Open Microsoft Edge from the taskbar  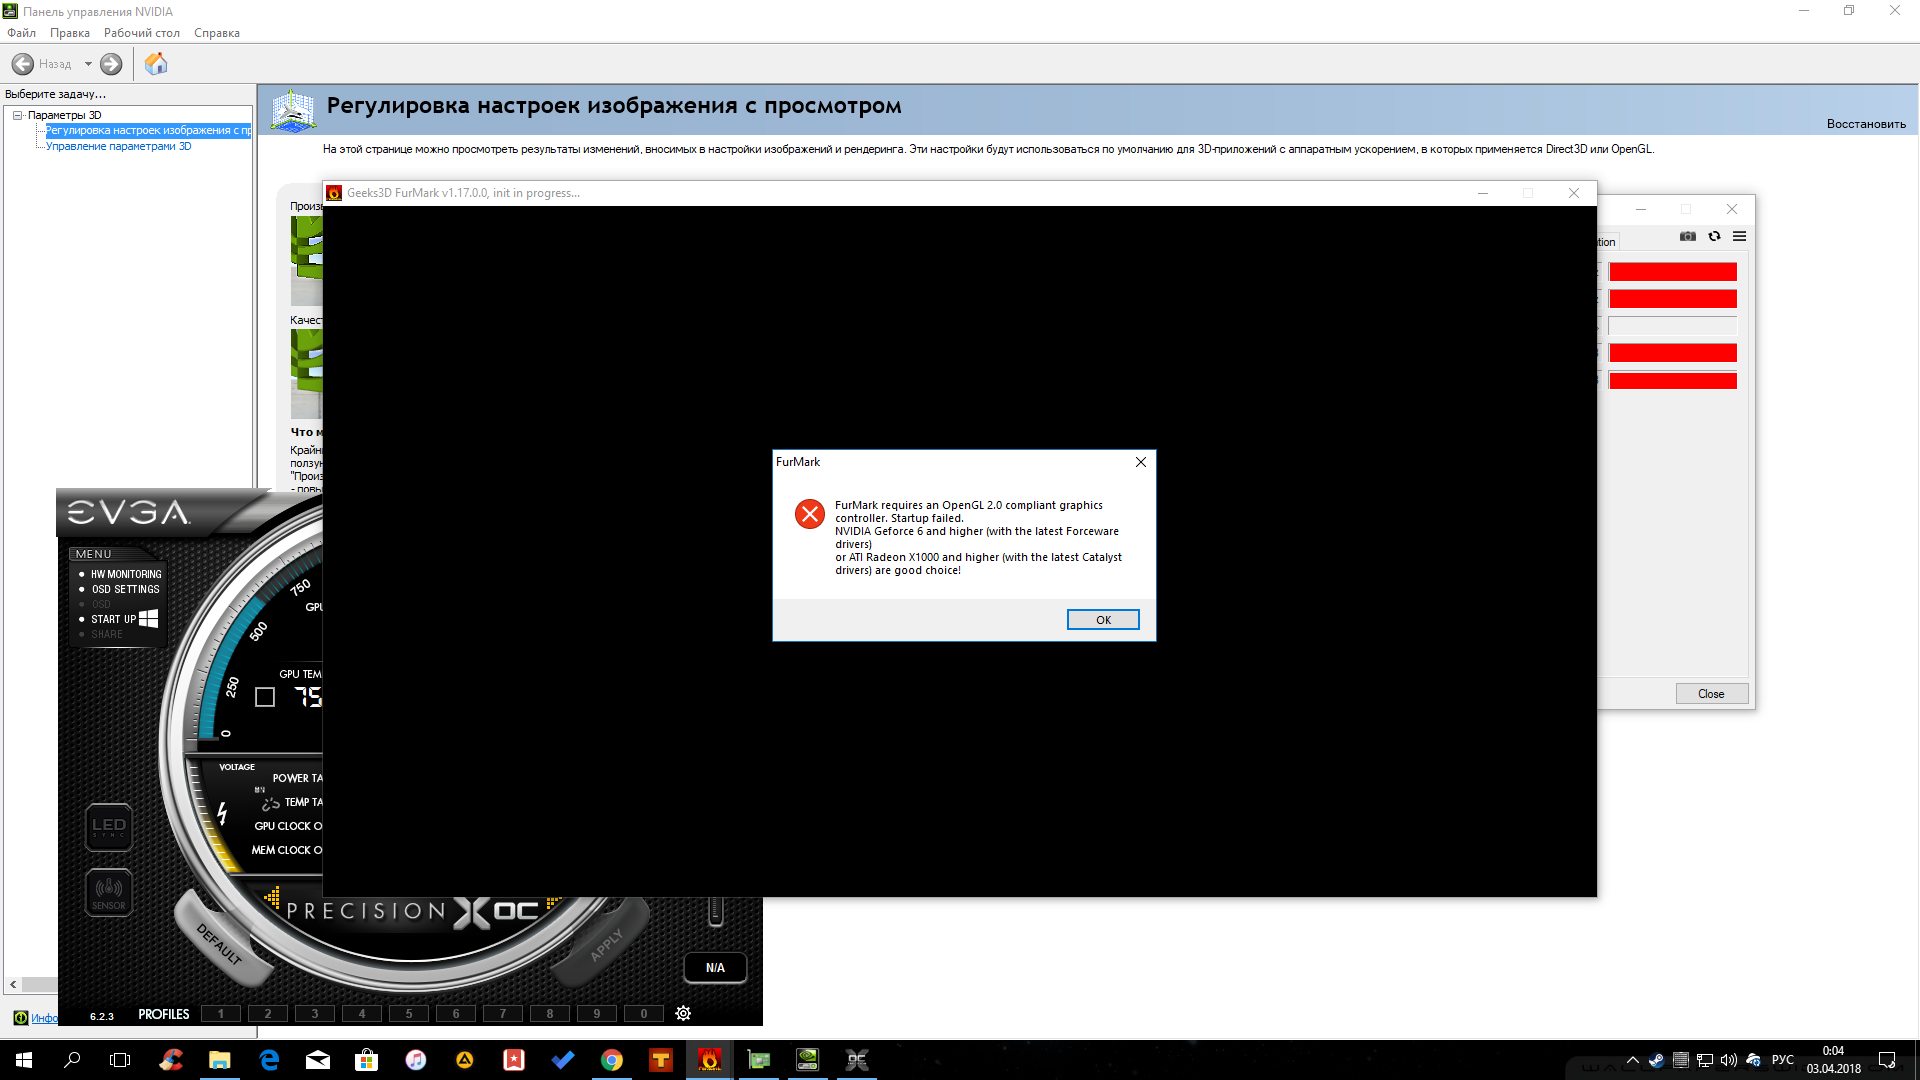tap(269, 1060)
